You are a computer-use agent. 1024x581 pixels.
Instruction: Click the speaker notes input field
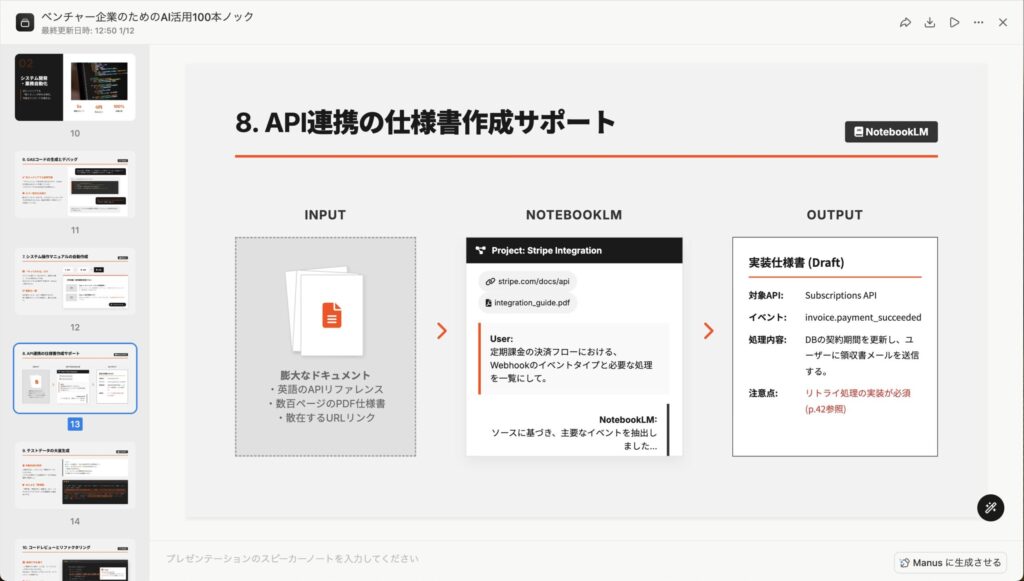coord(500,559)
